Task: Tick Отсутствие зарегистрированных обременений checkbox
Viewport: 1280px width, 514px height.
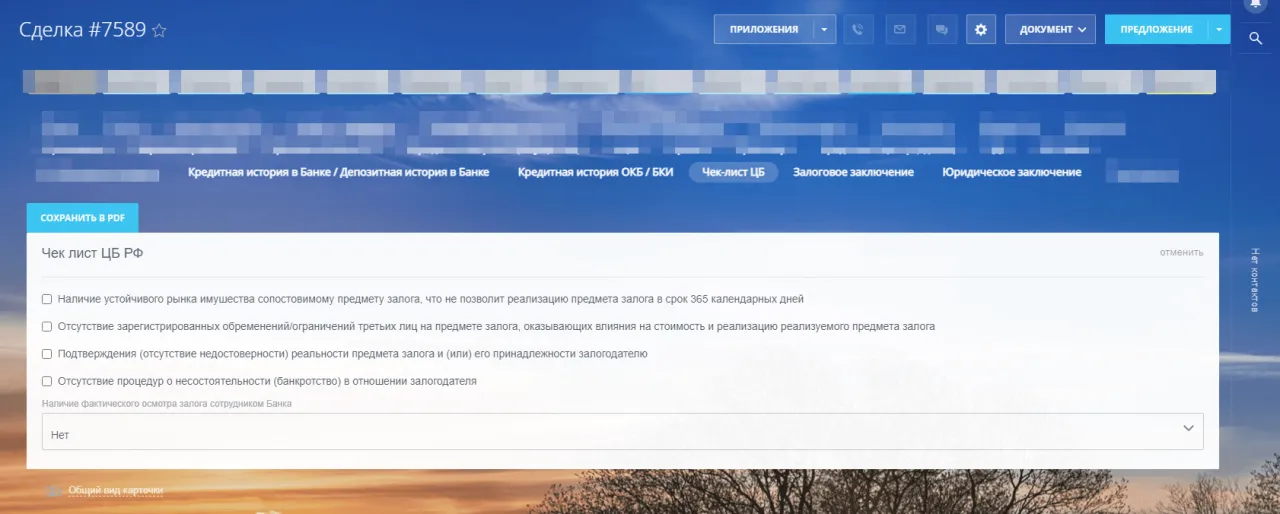Action: coord(47,326)
